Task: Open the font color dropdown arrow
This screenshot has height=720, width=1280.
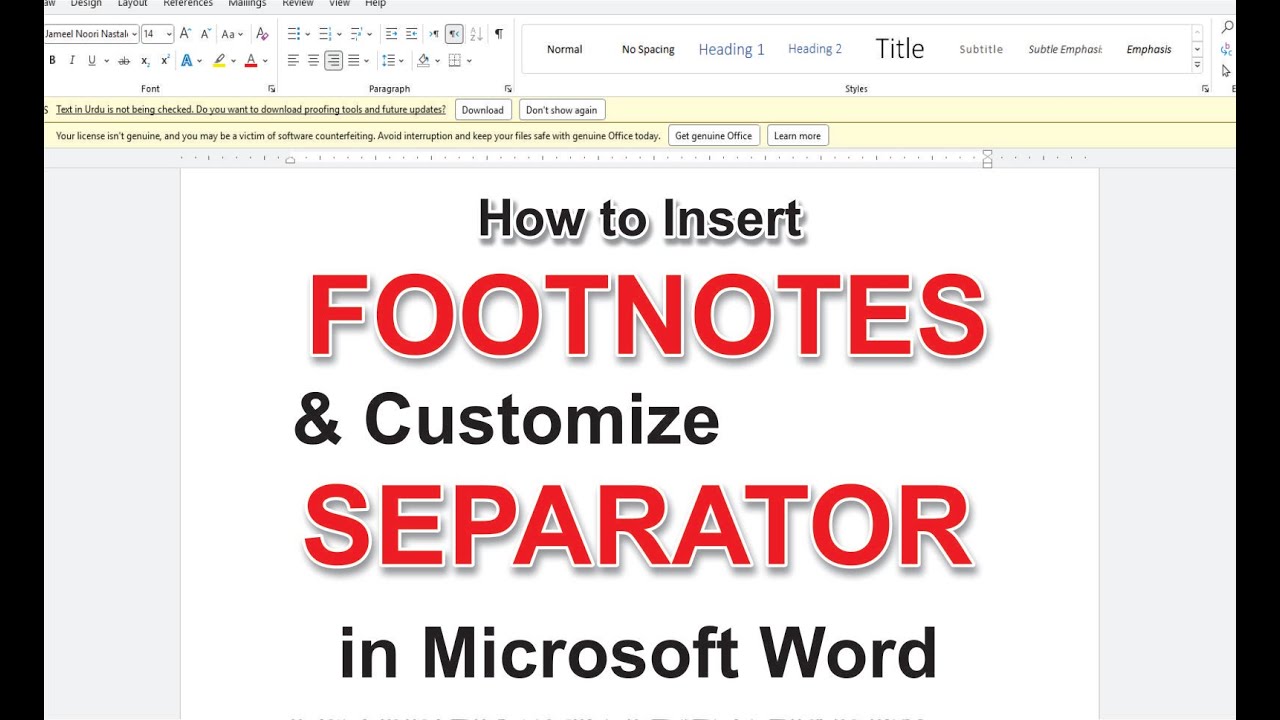Action: [x=265, y=61]
